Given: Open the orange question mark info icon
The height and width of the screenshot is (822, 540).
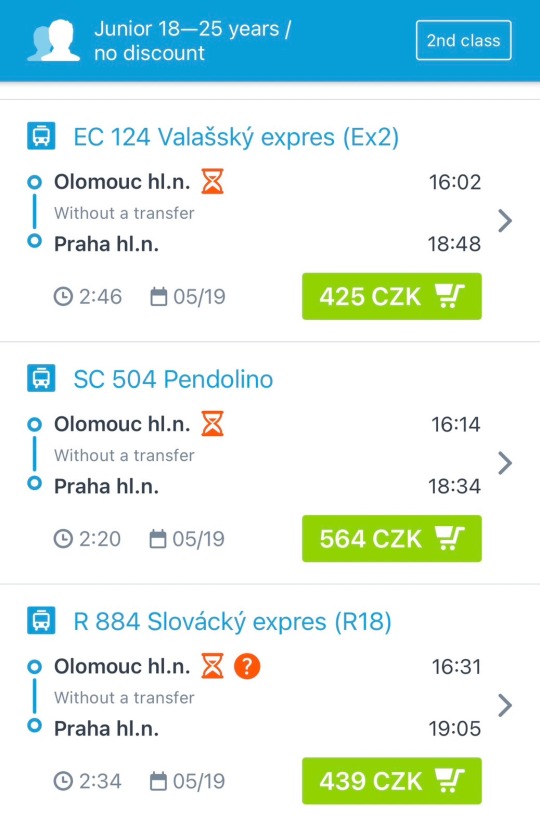Looking at the screenshot, I should (x=247, y=666).
